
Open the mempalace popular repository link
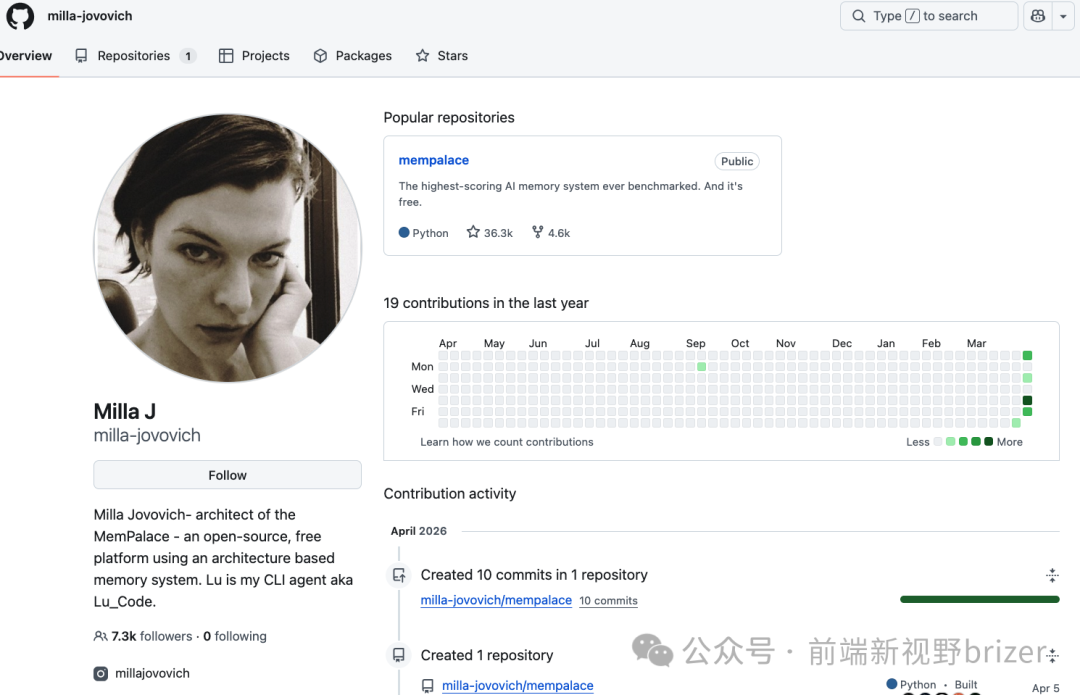[x=434, y=160]
